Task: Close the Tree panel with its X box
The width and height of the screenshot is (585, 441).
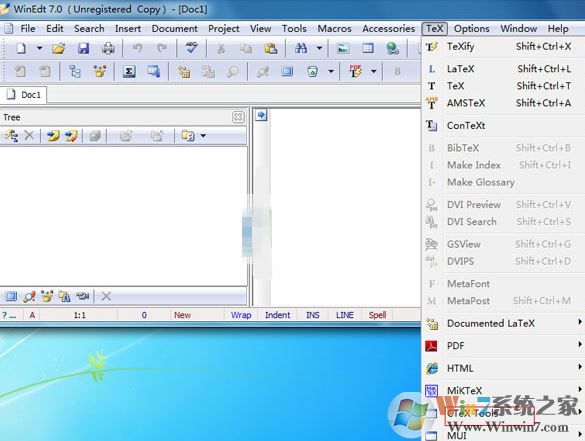Action: click(x=238, y=117)
